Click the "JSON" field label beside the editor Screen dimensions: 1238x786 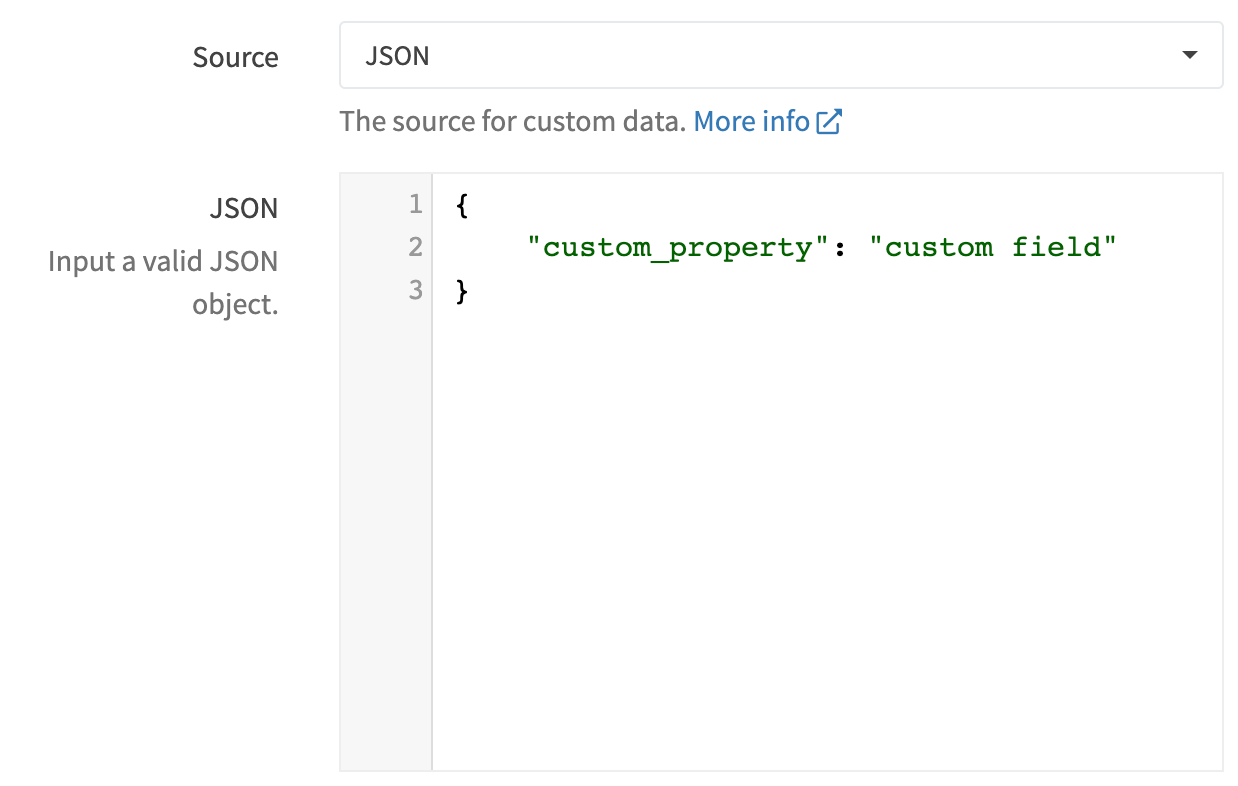tap(244, 208)
